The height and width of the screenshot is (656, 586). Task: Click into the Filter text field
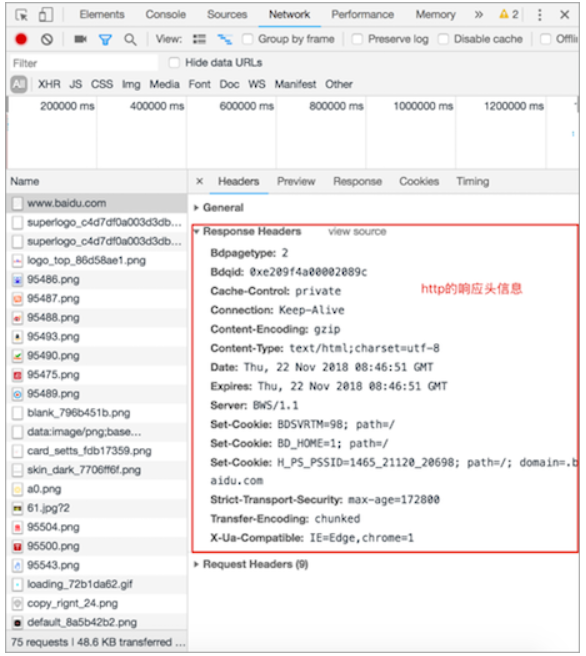(84, 63)
